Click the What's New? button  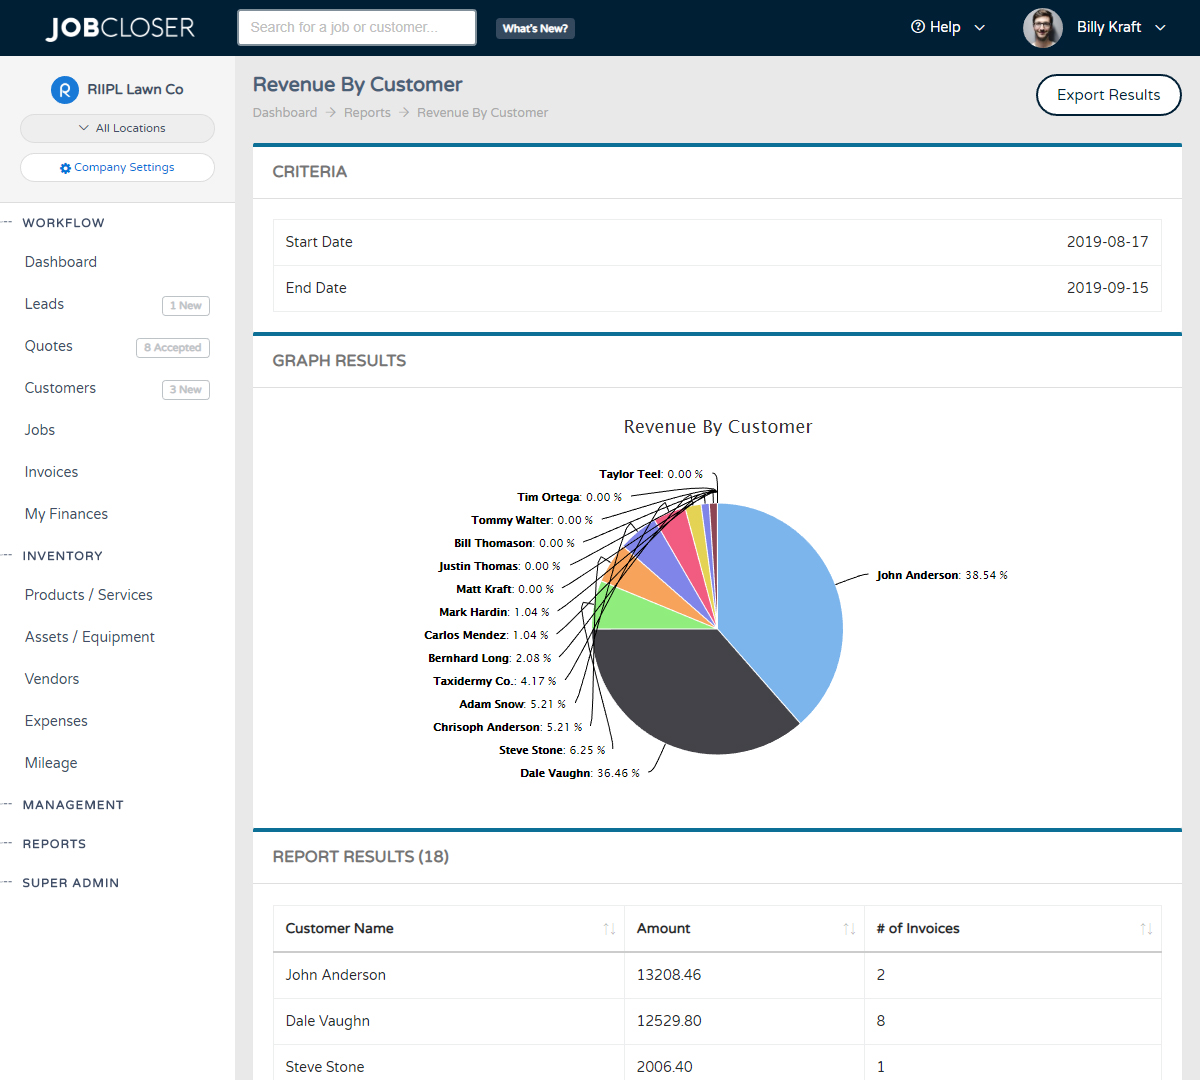coord(535,28)
